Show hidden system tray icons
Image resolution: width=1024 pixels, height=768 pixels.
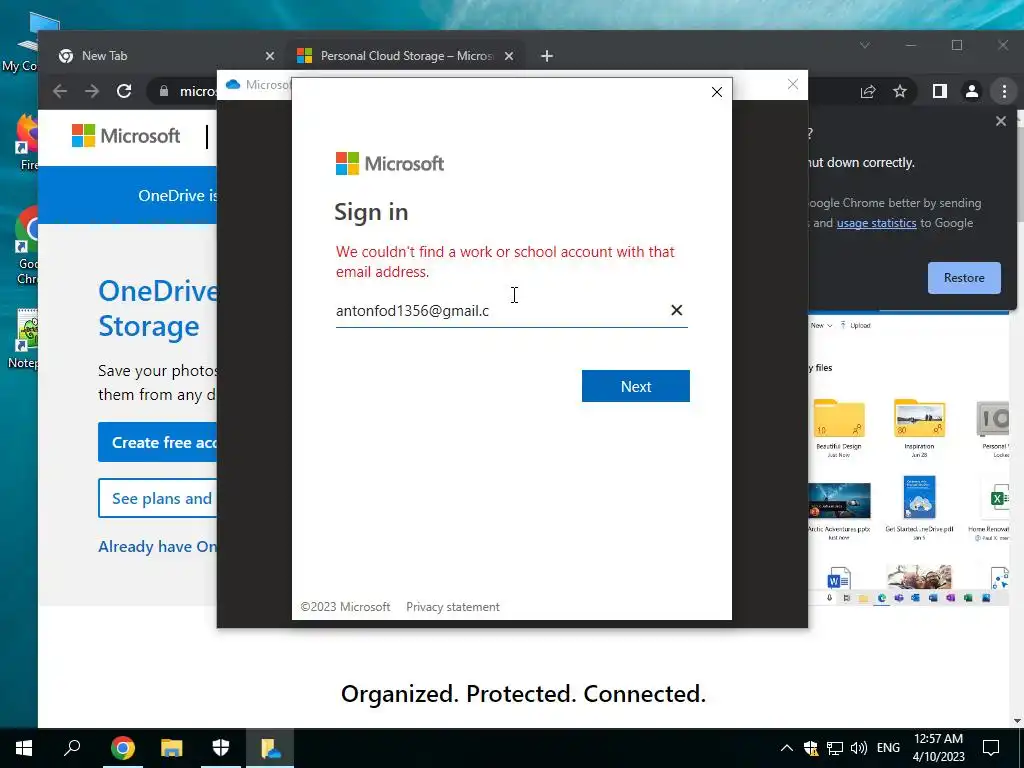[787, 748]
